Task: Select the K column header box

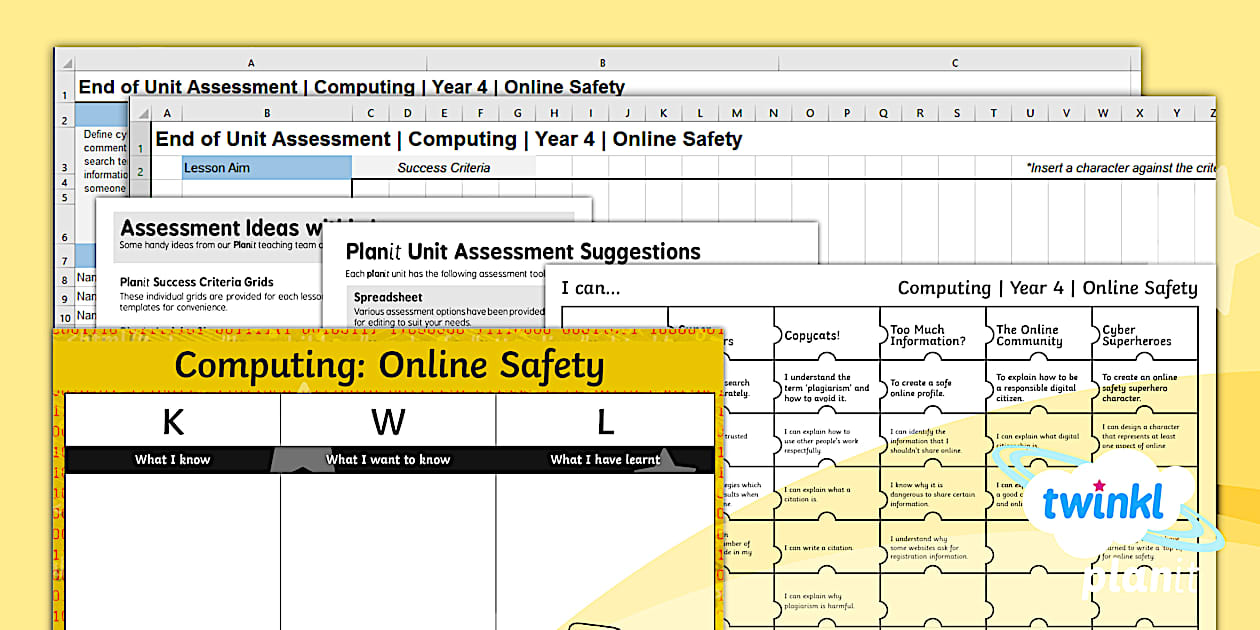Action: [x=173, y=422]
